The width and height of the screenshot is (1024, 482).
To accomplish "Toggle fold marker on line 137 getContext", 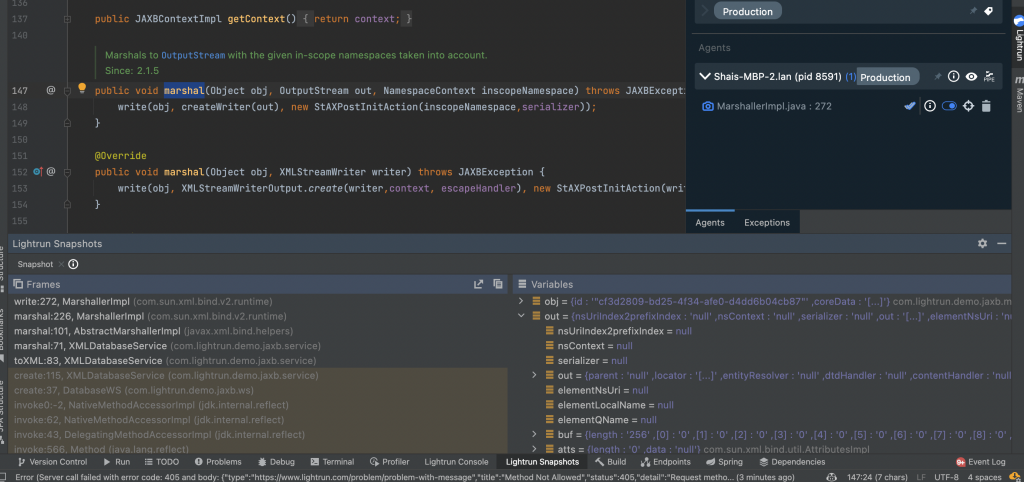I will 67,20.
